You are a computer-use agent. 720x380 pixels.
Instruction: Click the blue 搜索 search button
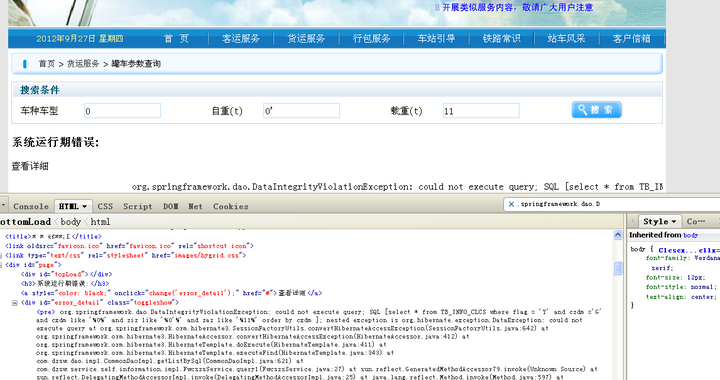tap(596, 110)
